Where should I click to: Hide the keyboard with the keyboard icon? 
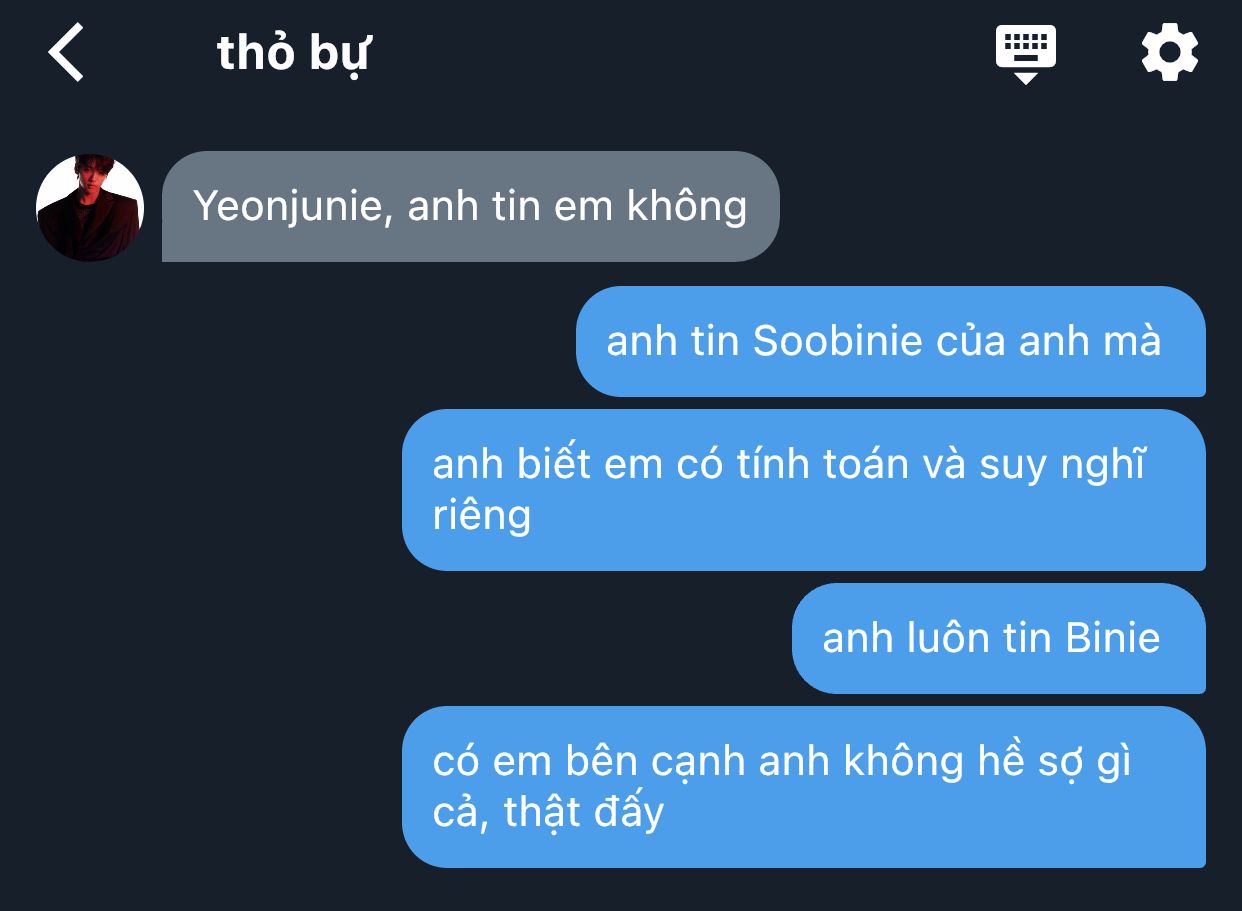pyautogui.click(x=1025, y=54)
